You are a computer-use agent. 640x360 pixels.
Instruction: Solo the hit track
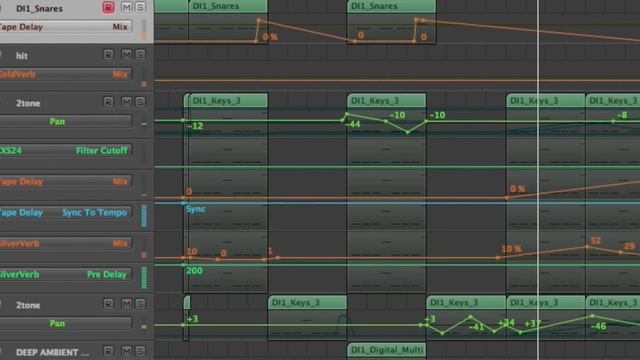(140, 55)
